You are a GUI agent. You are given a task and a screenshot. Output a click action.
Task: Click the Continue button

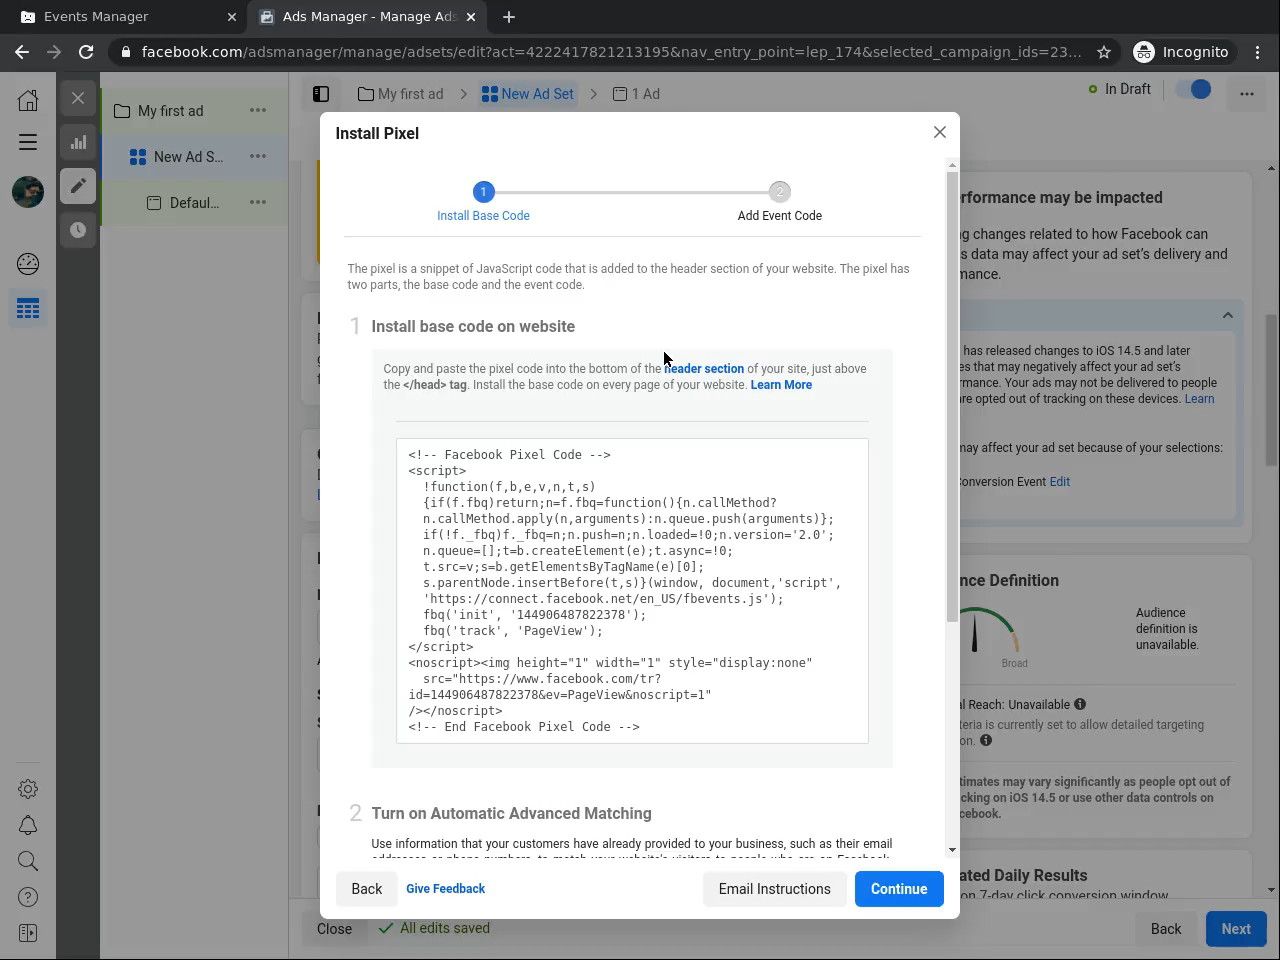(899, 889)
